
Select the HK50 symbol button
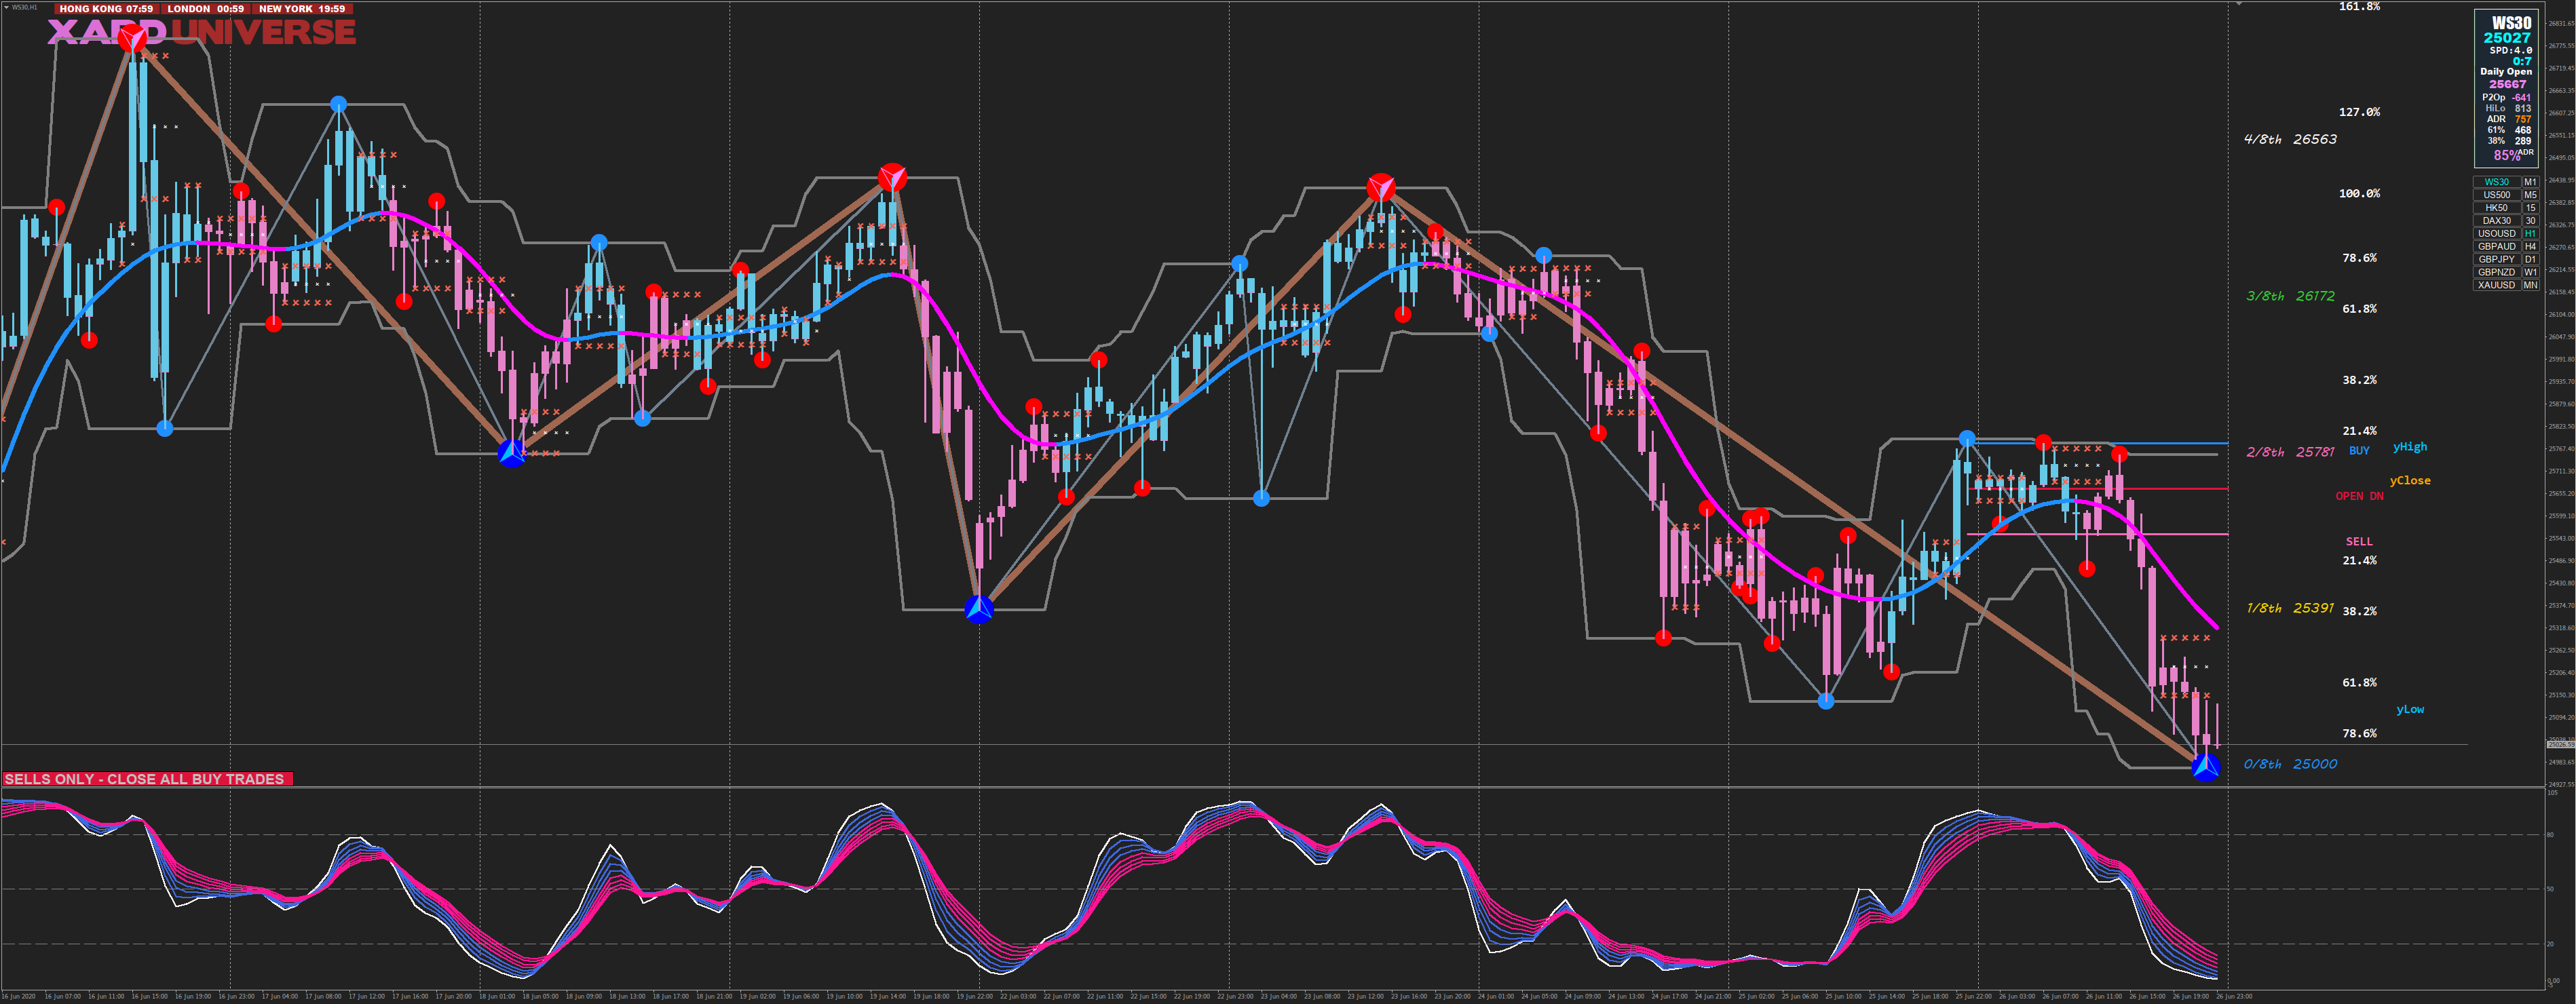click(2496, 208)
